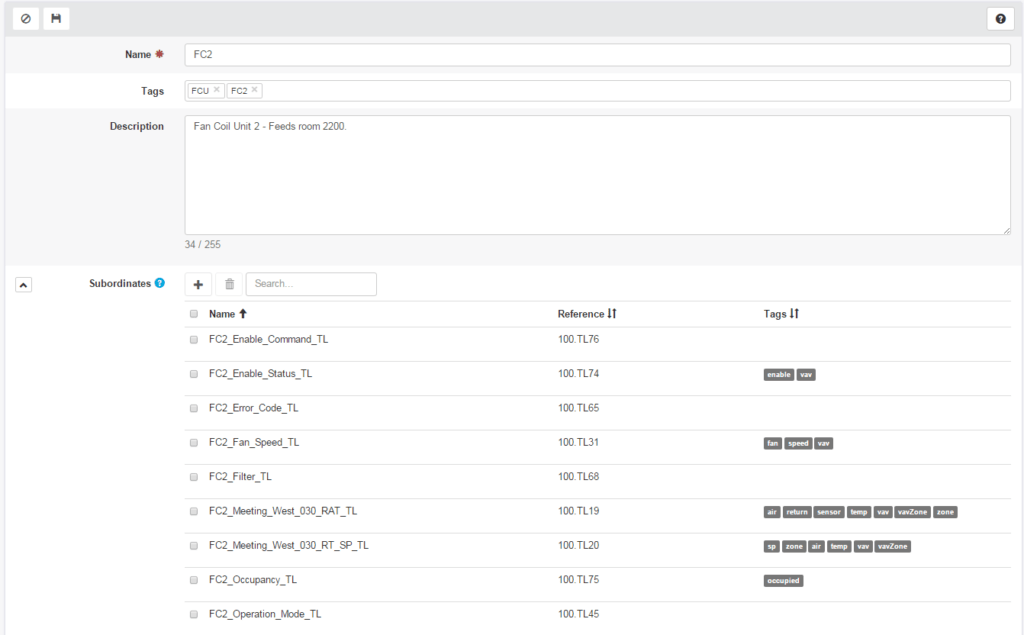Viewport: 1024px width, 635px height.
Task: Toggle the select-all checkbox in header
Action: click(194, 314)
